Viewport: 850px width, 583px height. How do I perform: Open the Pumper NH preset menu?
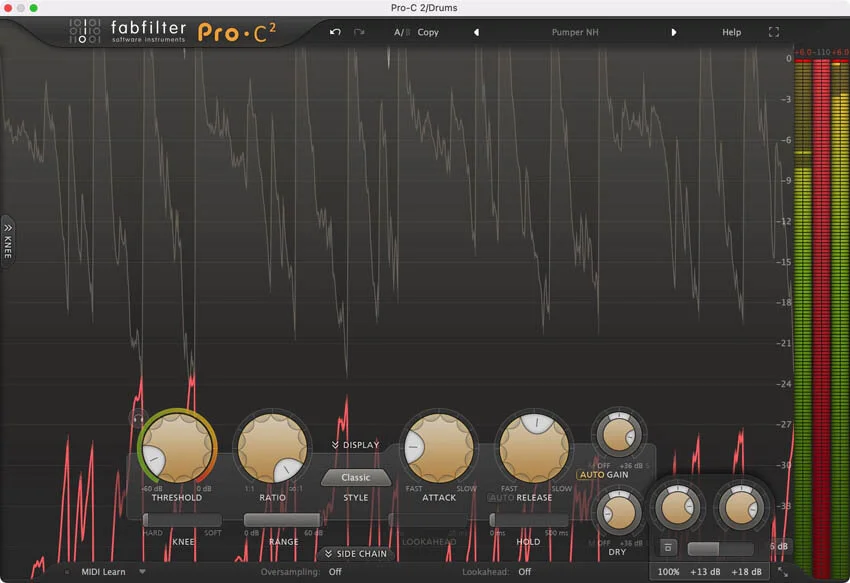coord(575,33)
